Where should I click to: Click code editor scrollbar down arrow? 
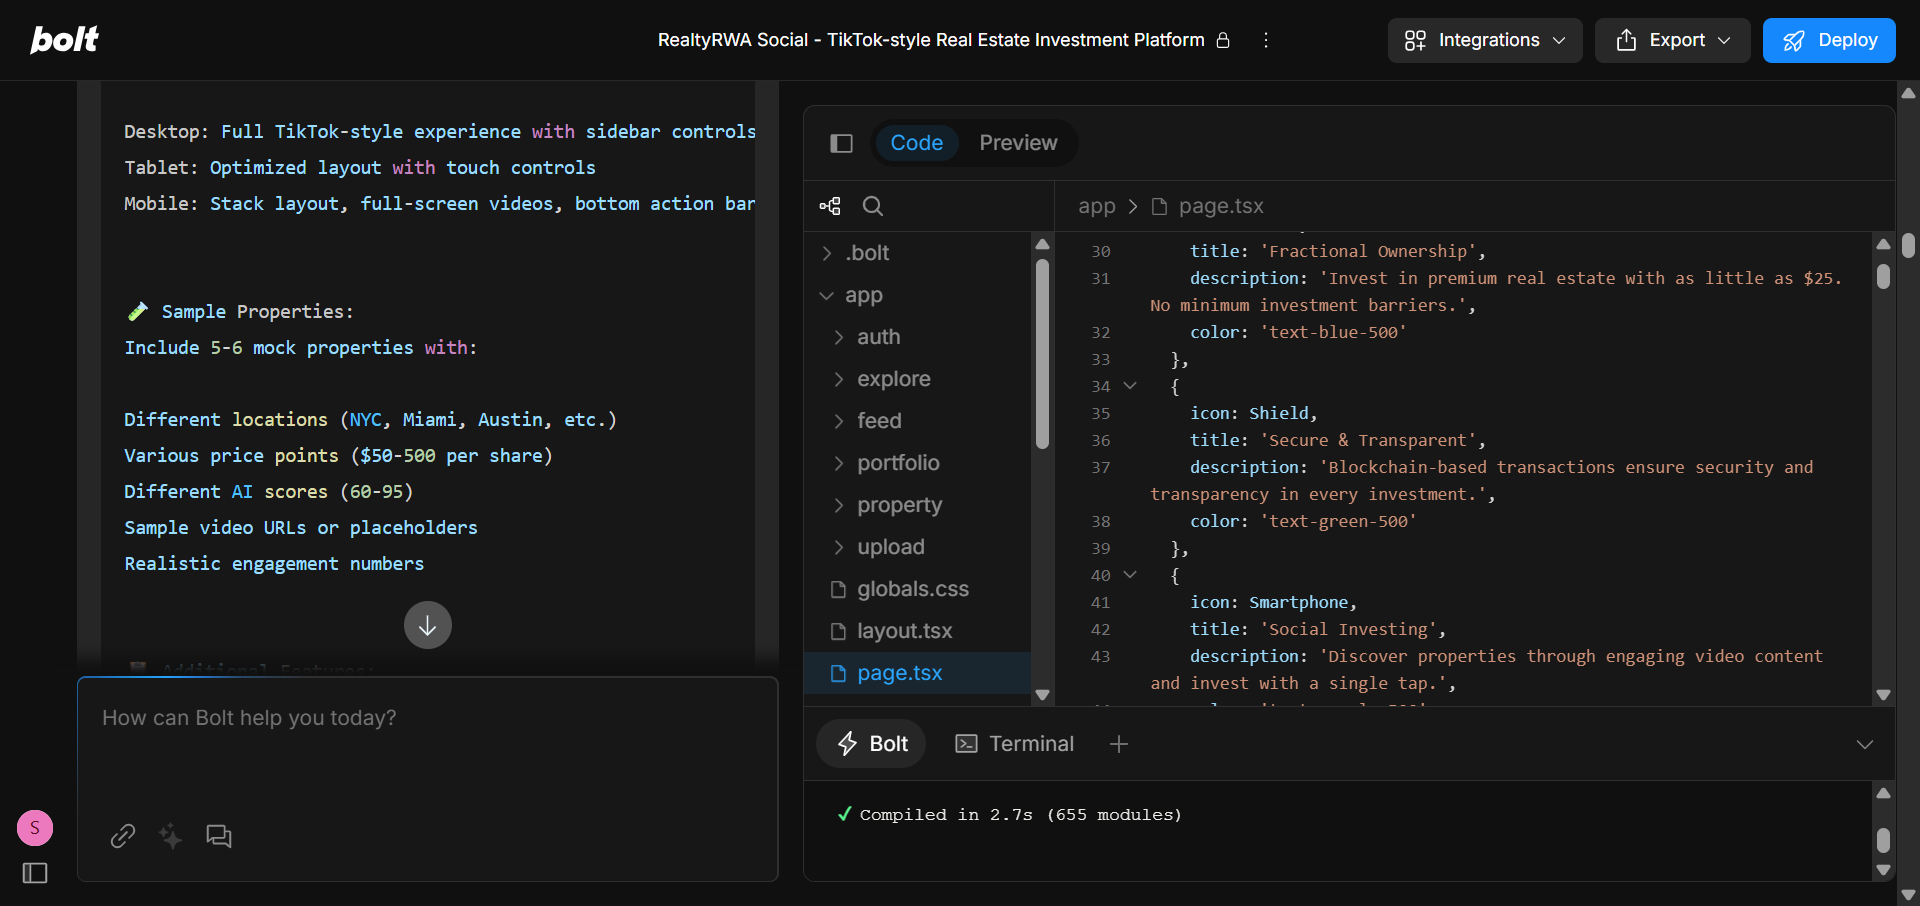point(1883,695)
